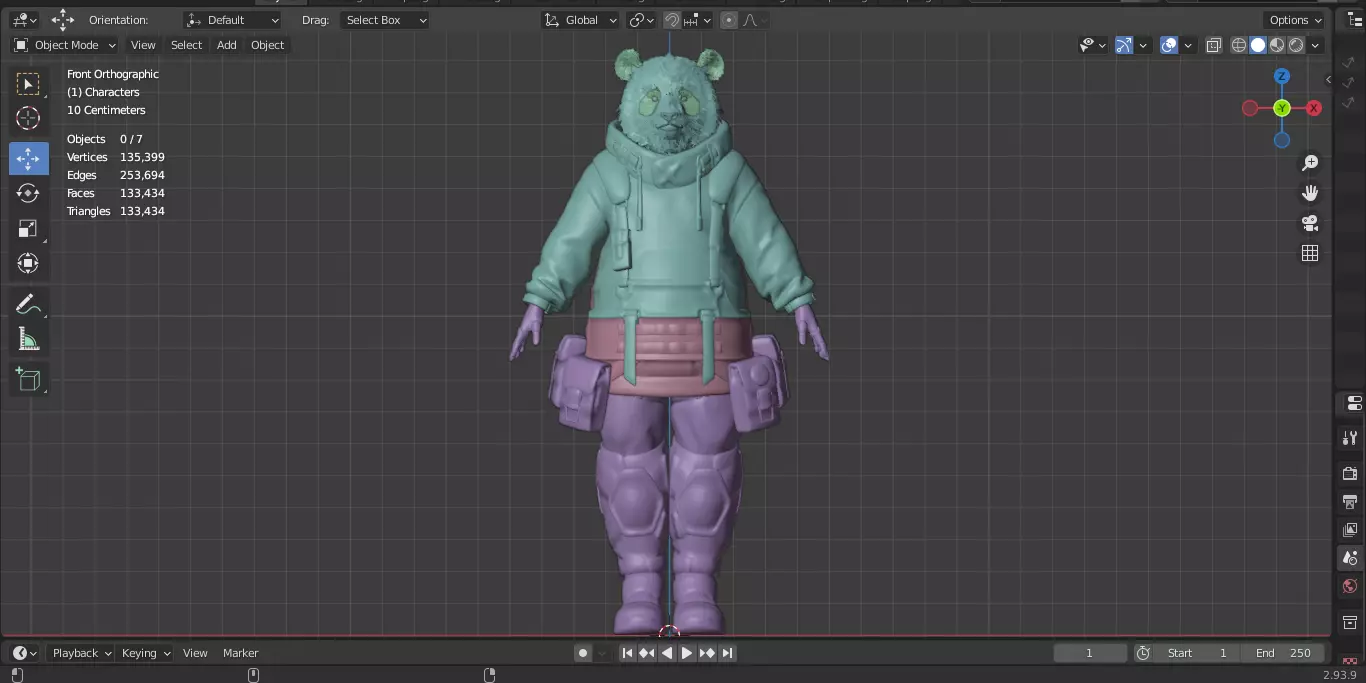Open Output properties tab with printer icon
Image resolution: width=1366 pixels, height=683 pixels.
1350,501
